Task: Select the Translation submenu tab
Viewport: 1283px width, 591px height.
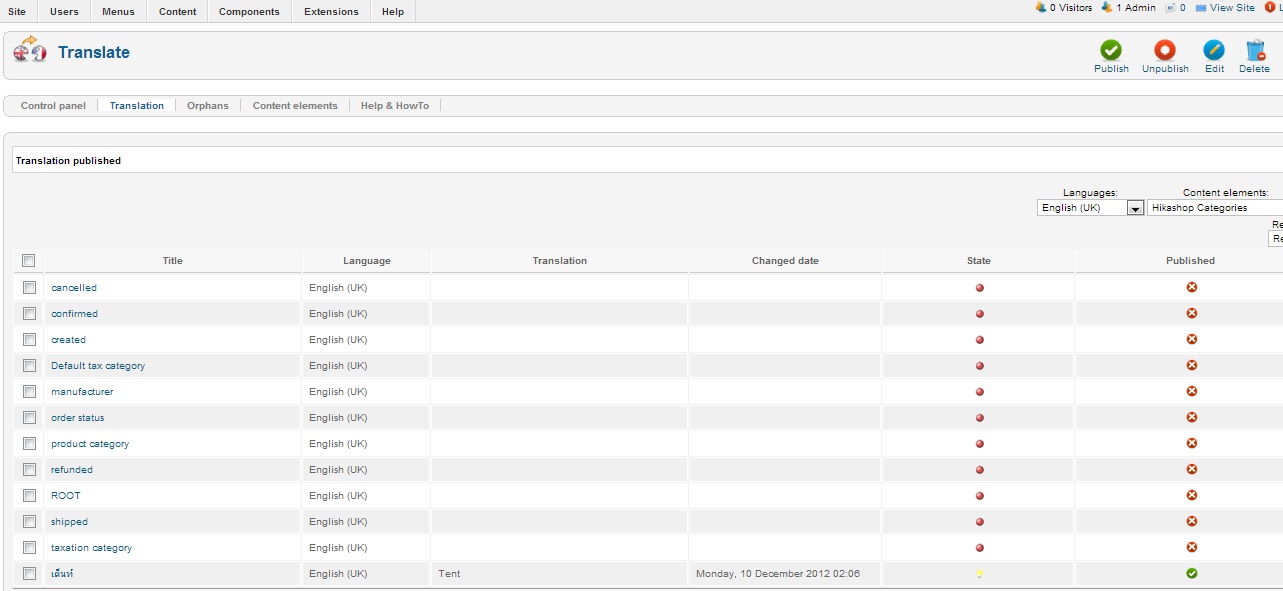Action: coord(137,105)
